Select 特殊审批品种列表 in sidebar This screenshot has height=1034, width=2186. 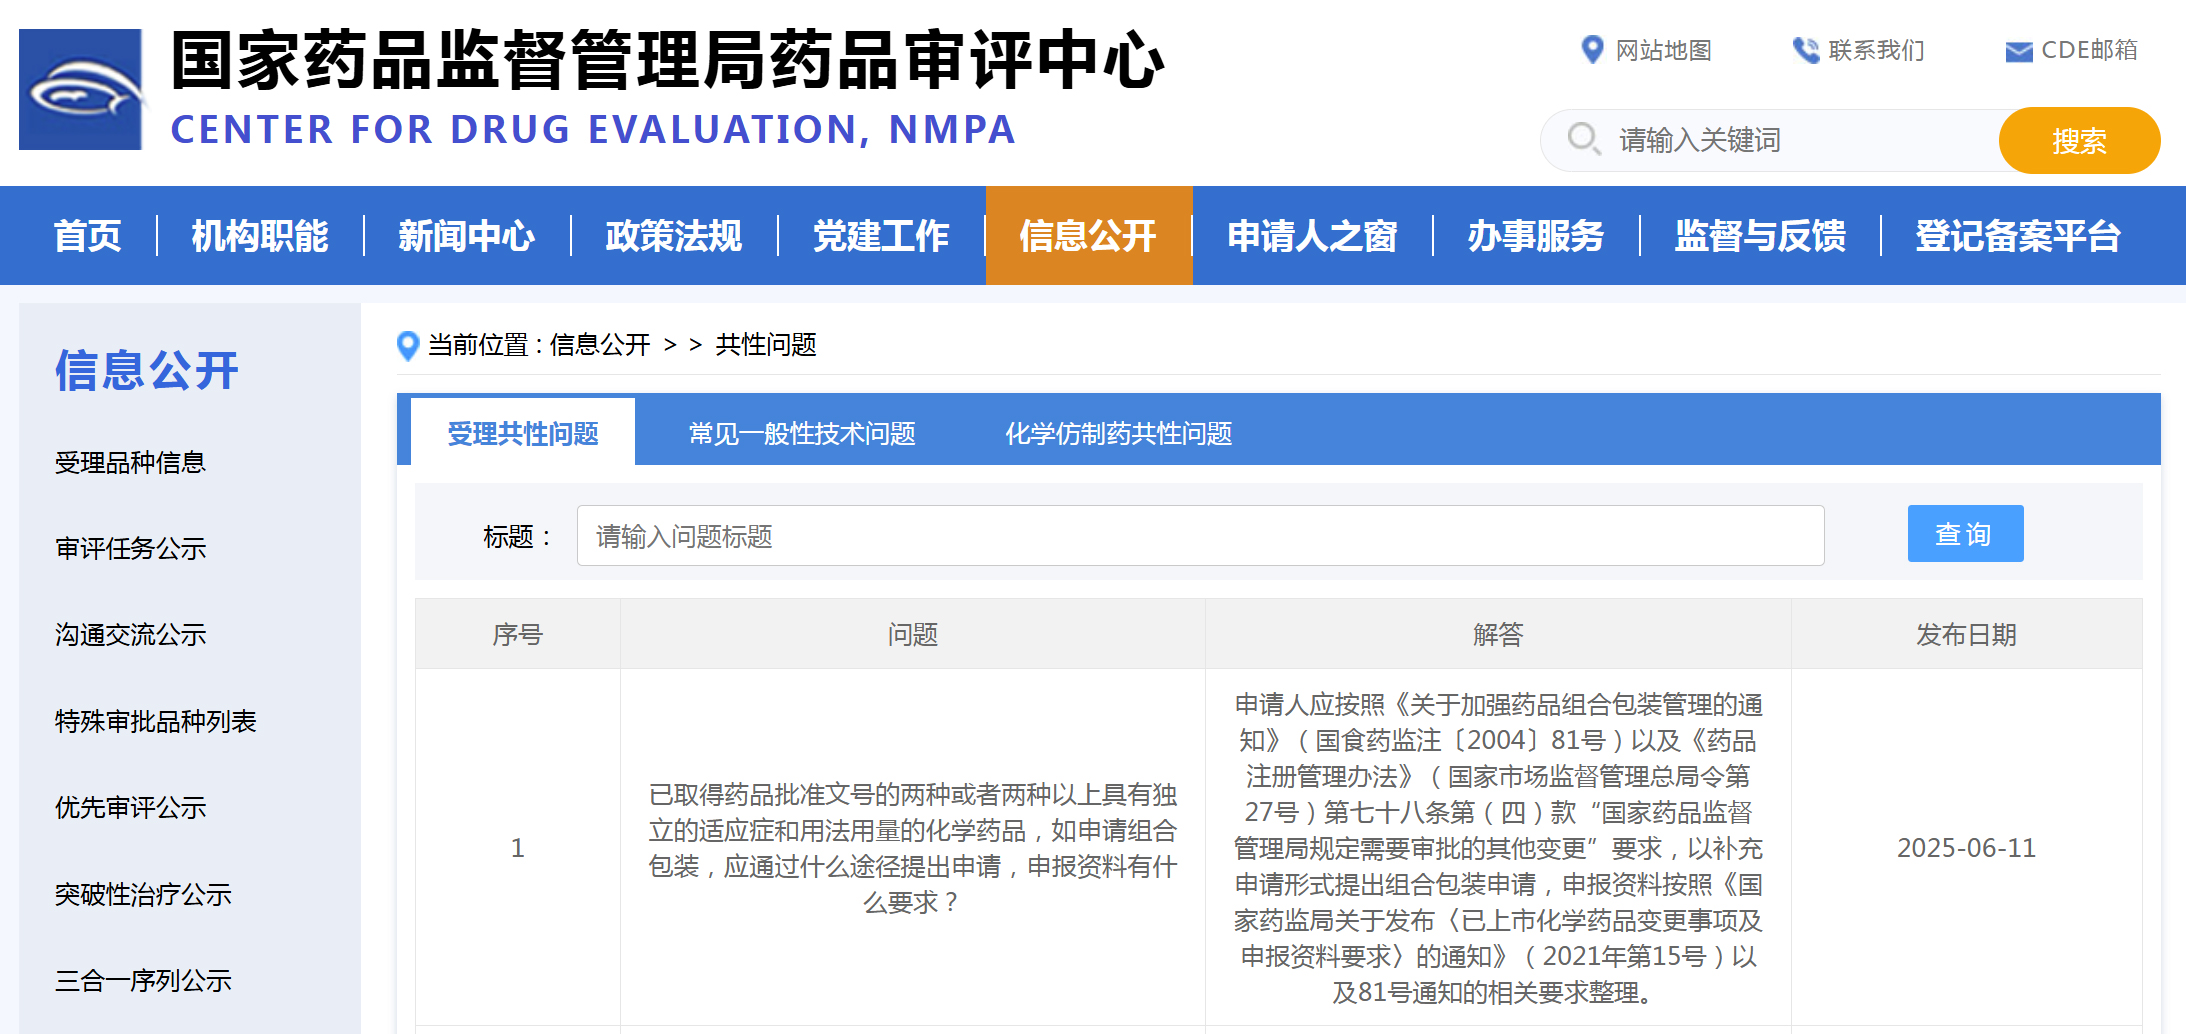(x=155, y=721)
